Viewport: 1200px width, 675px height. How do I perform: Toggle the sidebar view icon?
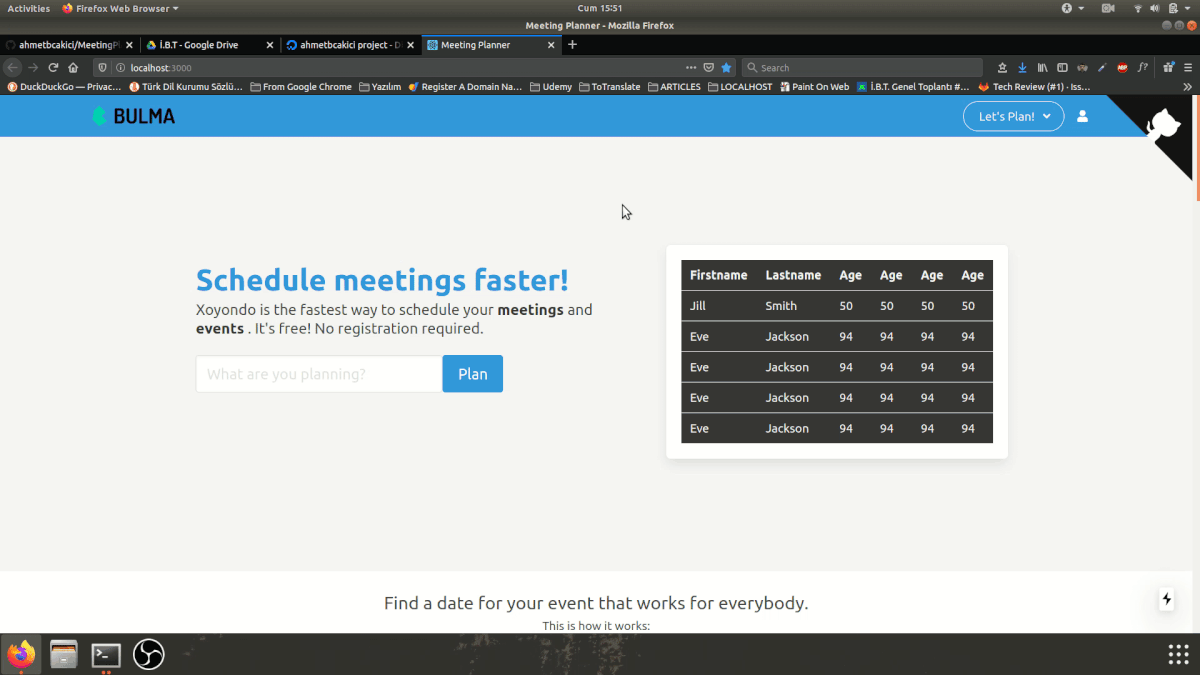click(1062, 68)
